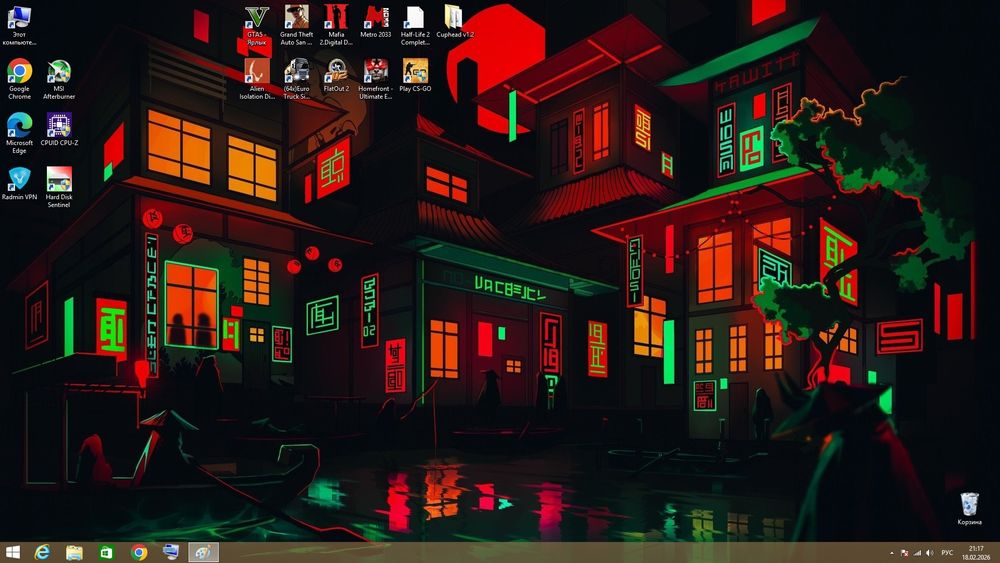Open the computer monitor taskbar app
This screenshot has width=1000, height=563.
(x=171, y=552)
